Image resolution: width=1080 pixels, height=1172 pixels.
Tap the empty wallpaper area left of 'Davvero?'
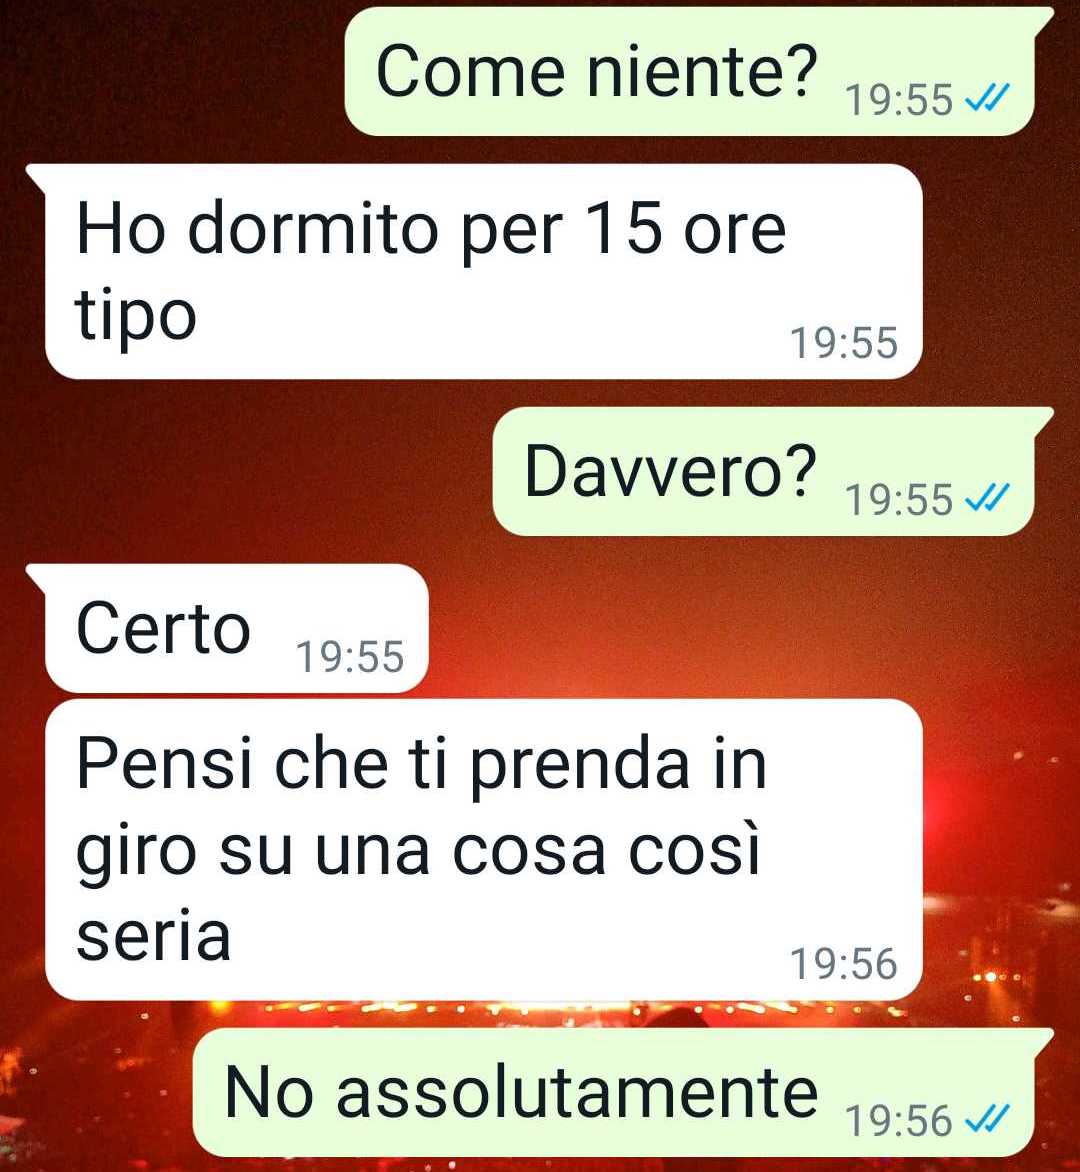tap(247, 472)
